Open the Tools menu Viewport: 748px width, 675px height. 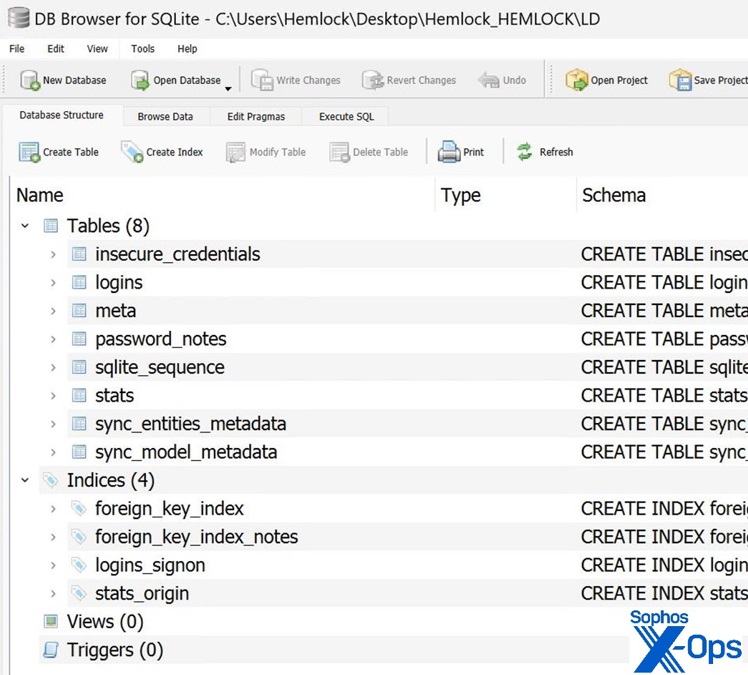click(143, 49)
